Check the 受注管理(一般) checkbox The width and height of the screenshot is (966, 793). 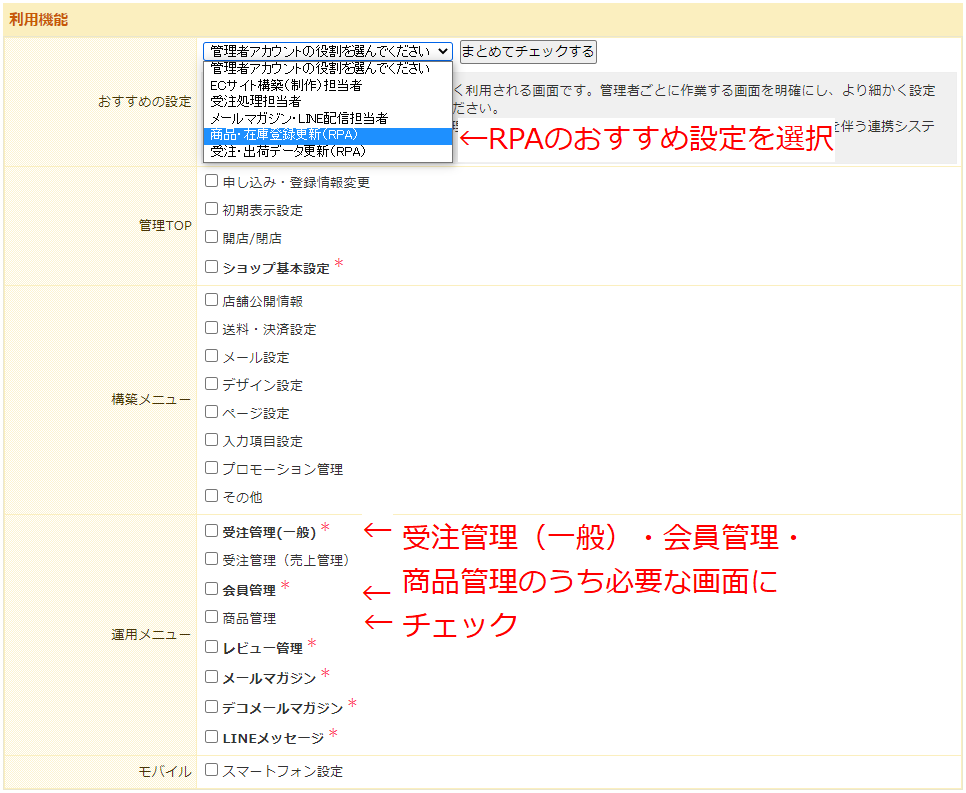(x=211, y=531)
